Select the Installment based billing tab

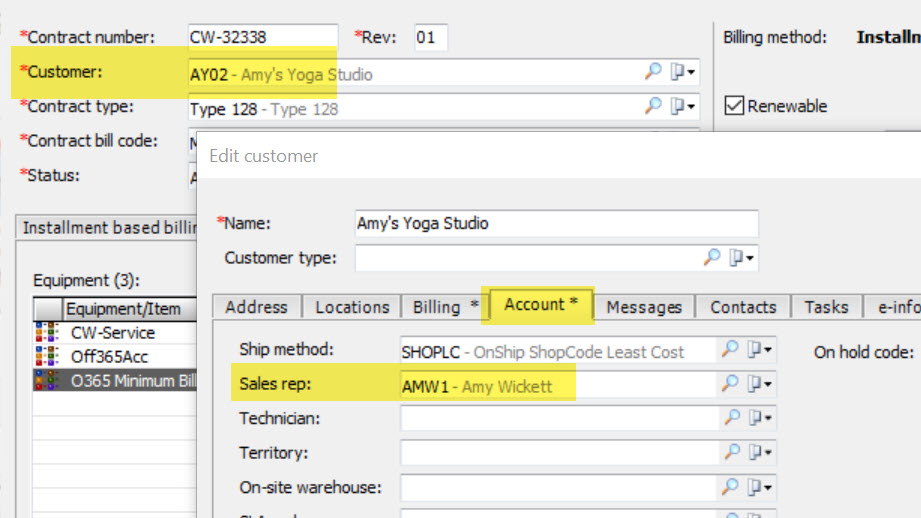pyautogui.click(x=108, y=228)
